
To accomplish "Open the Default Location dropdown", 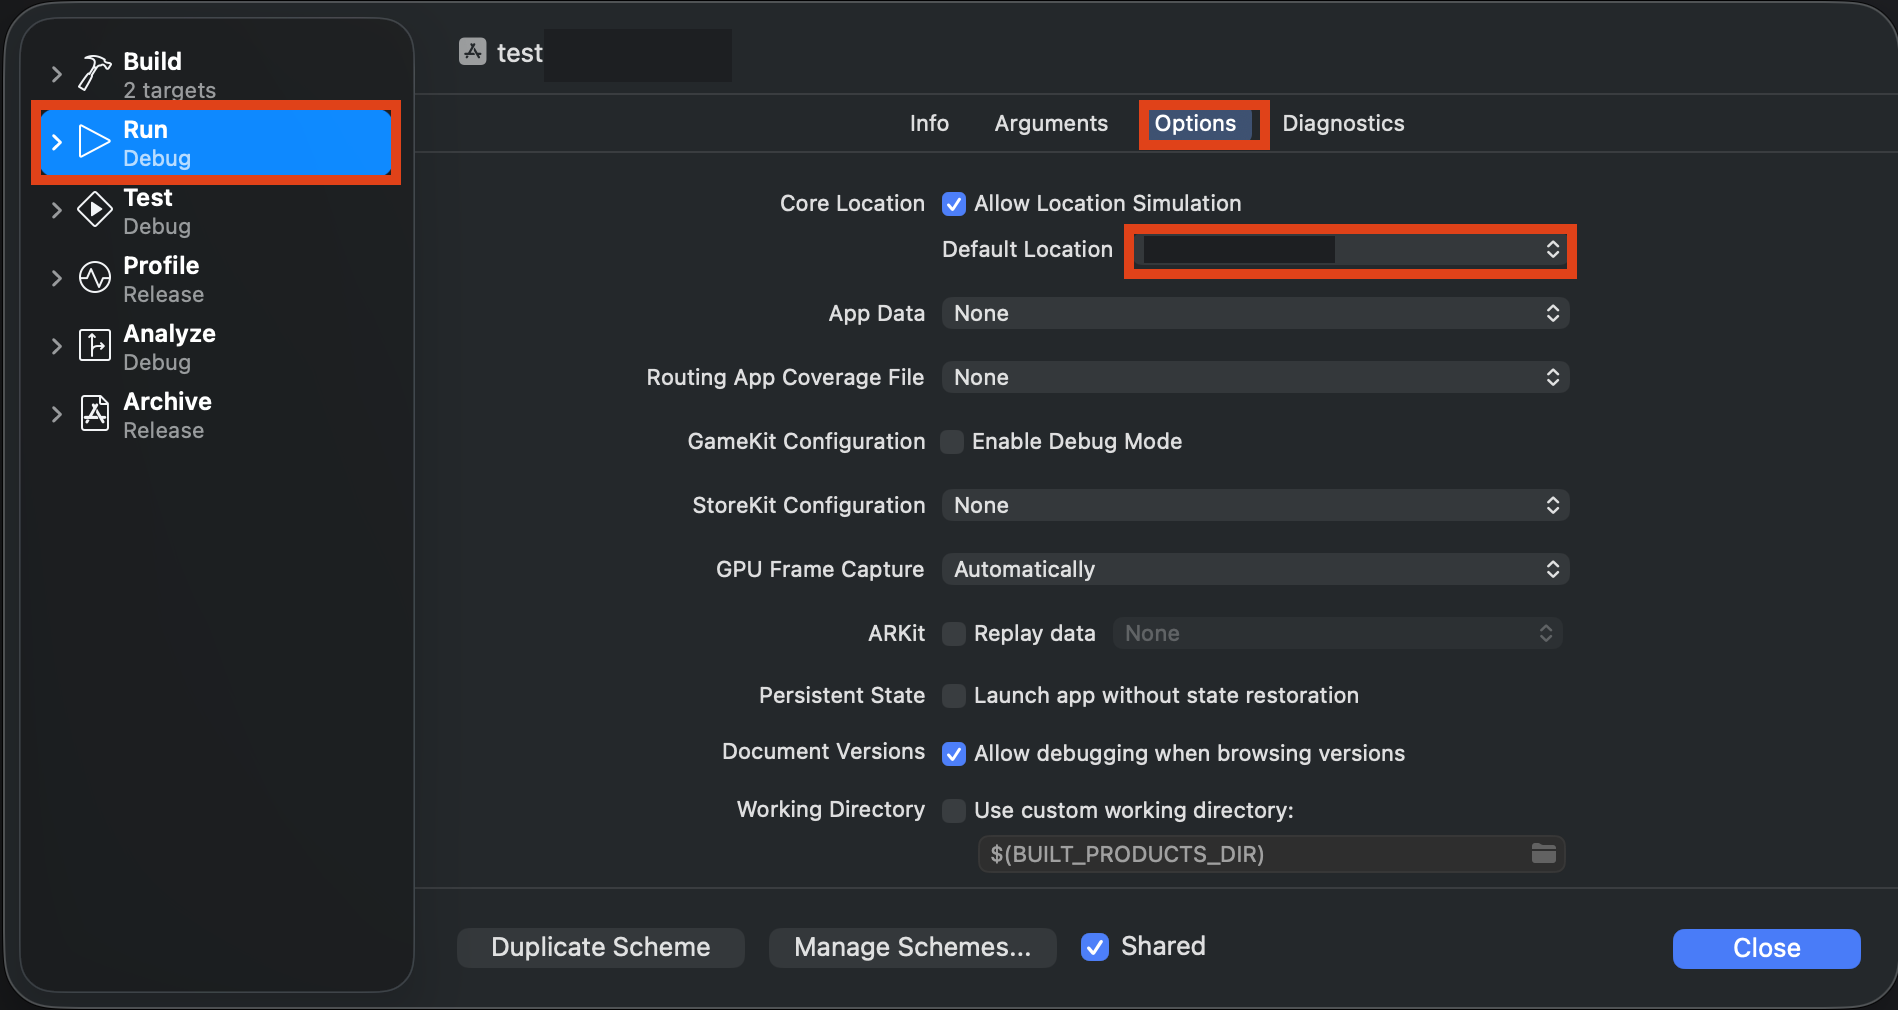I will (1350, 250).
